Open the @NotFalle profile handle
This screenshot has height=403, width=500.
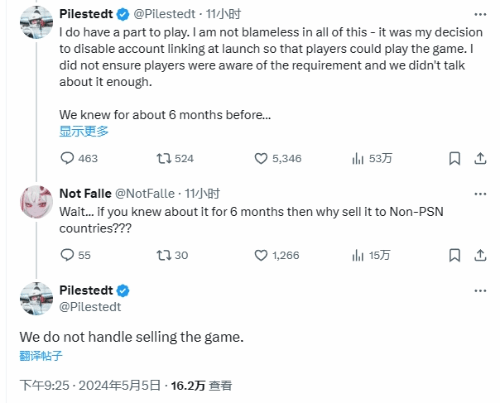[145, 193]
